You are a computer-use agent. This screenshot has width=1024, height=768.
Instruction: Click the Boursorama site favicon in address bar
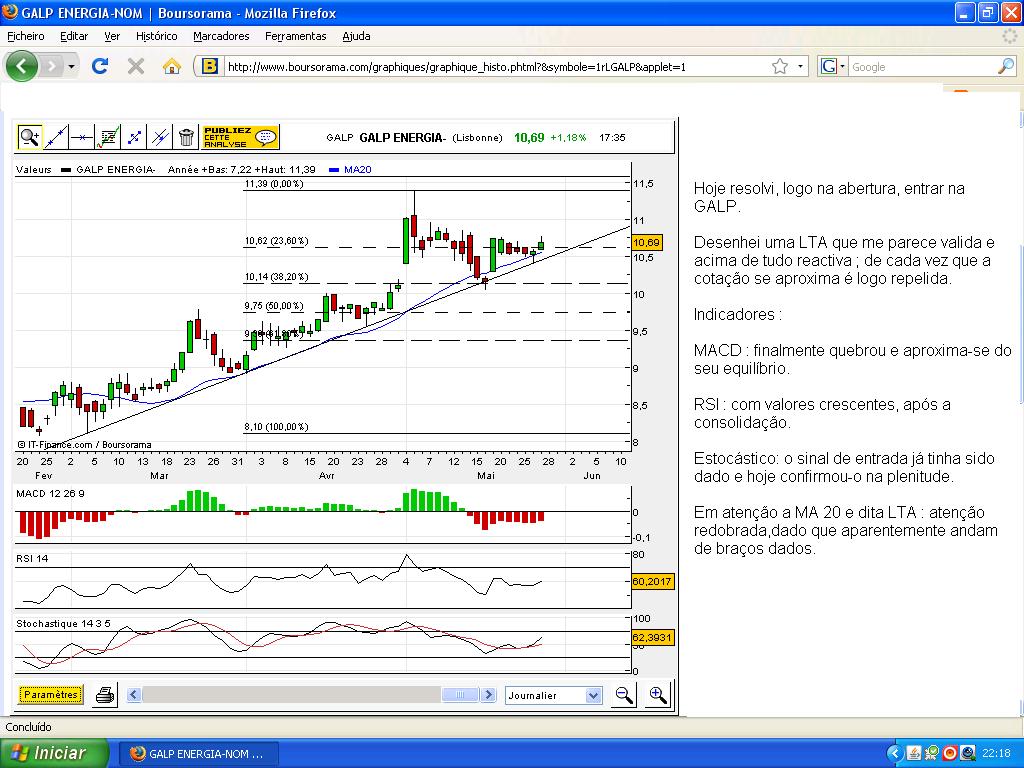click(210, 66)
